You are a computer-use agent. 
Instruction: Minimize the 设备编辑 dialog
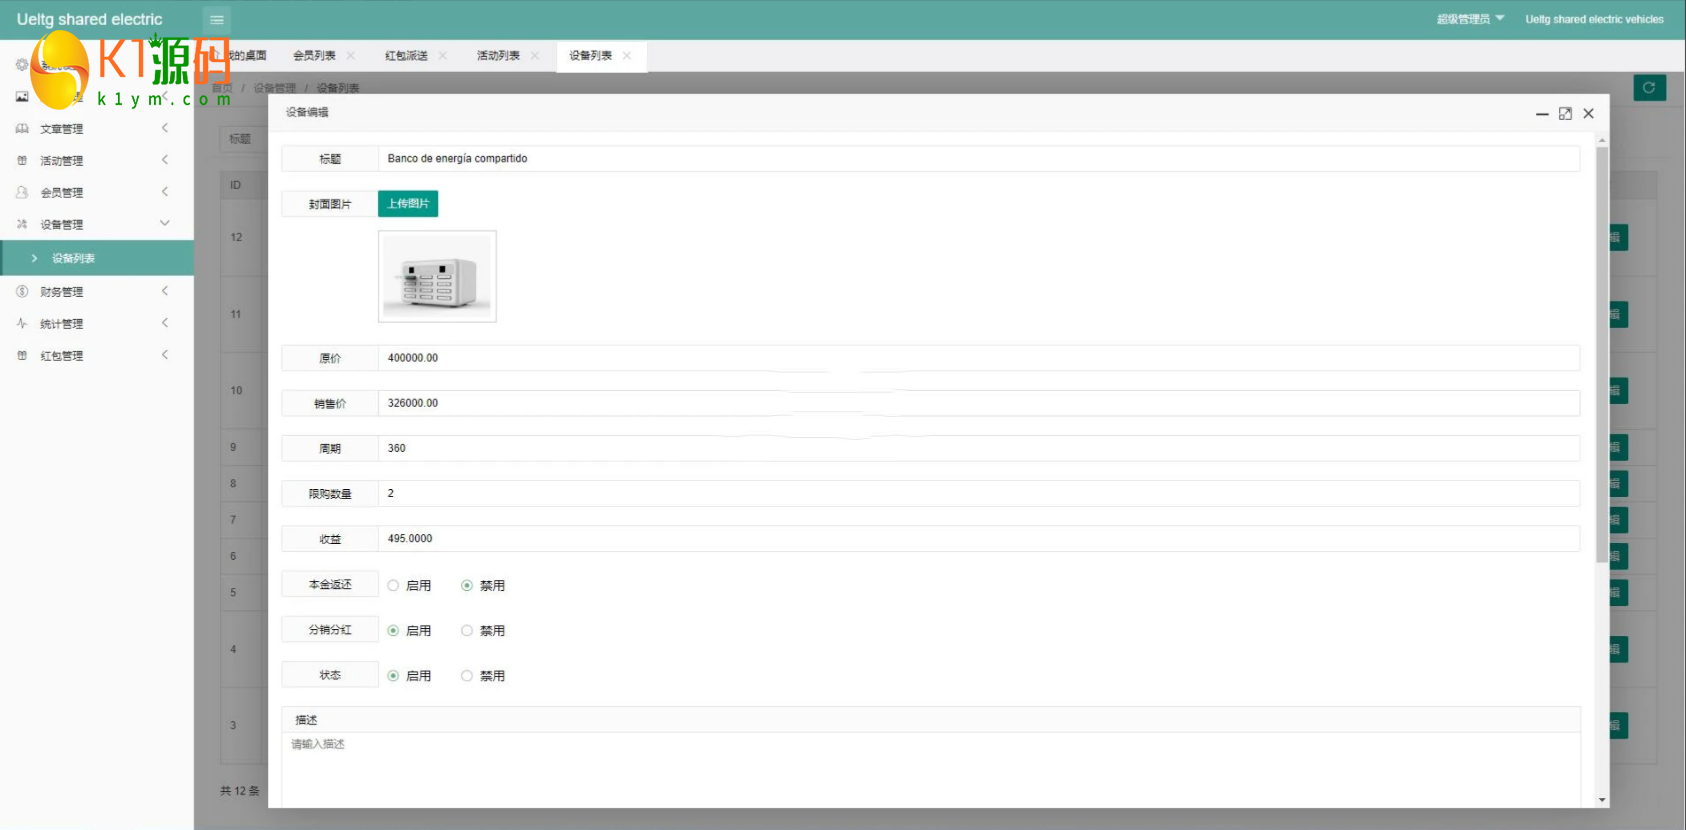[x=1542, y=114]
